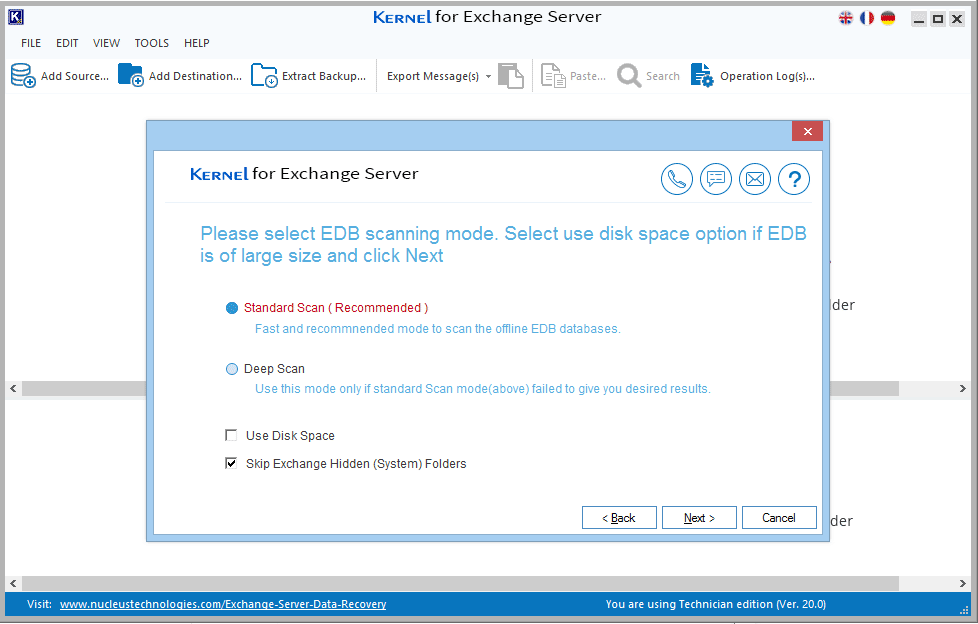The width and height of the screenshot is (978, 624).
Task: Click the Operation Log(s)... label
Action: tap(767, 76)
